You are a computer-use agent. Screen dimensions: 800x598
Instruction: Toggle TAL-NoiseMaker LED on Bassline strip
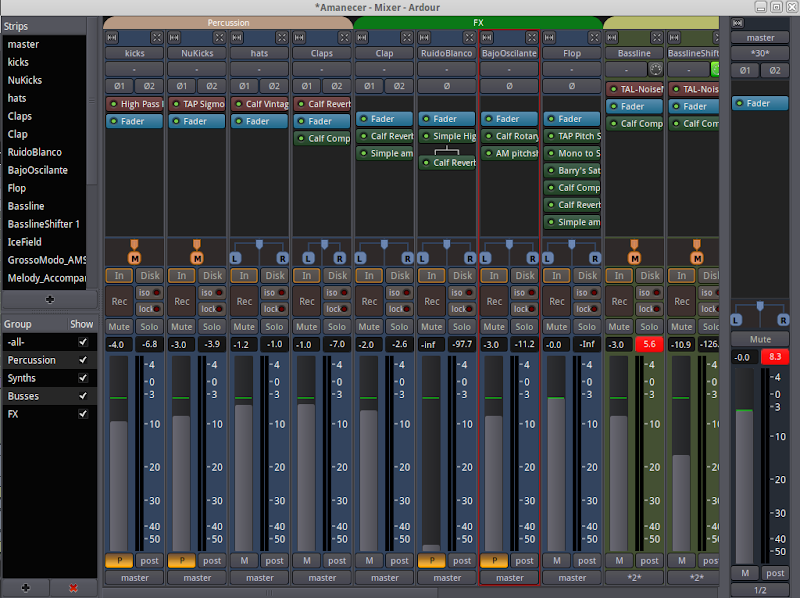613,89
